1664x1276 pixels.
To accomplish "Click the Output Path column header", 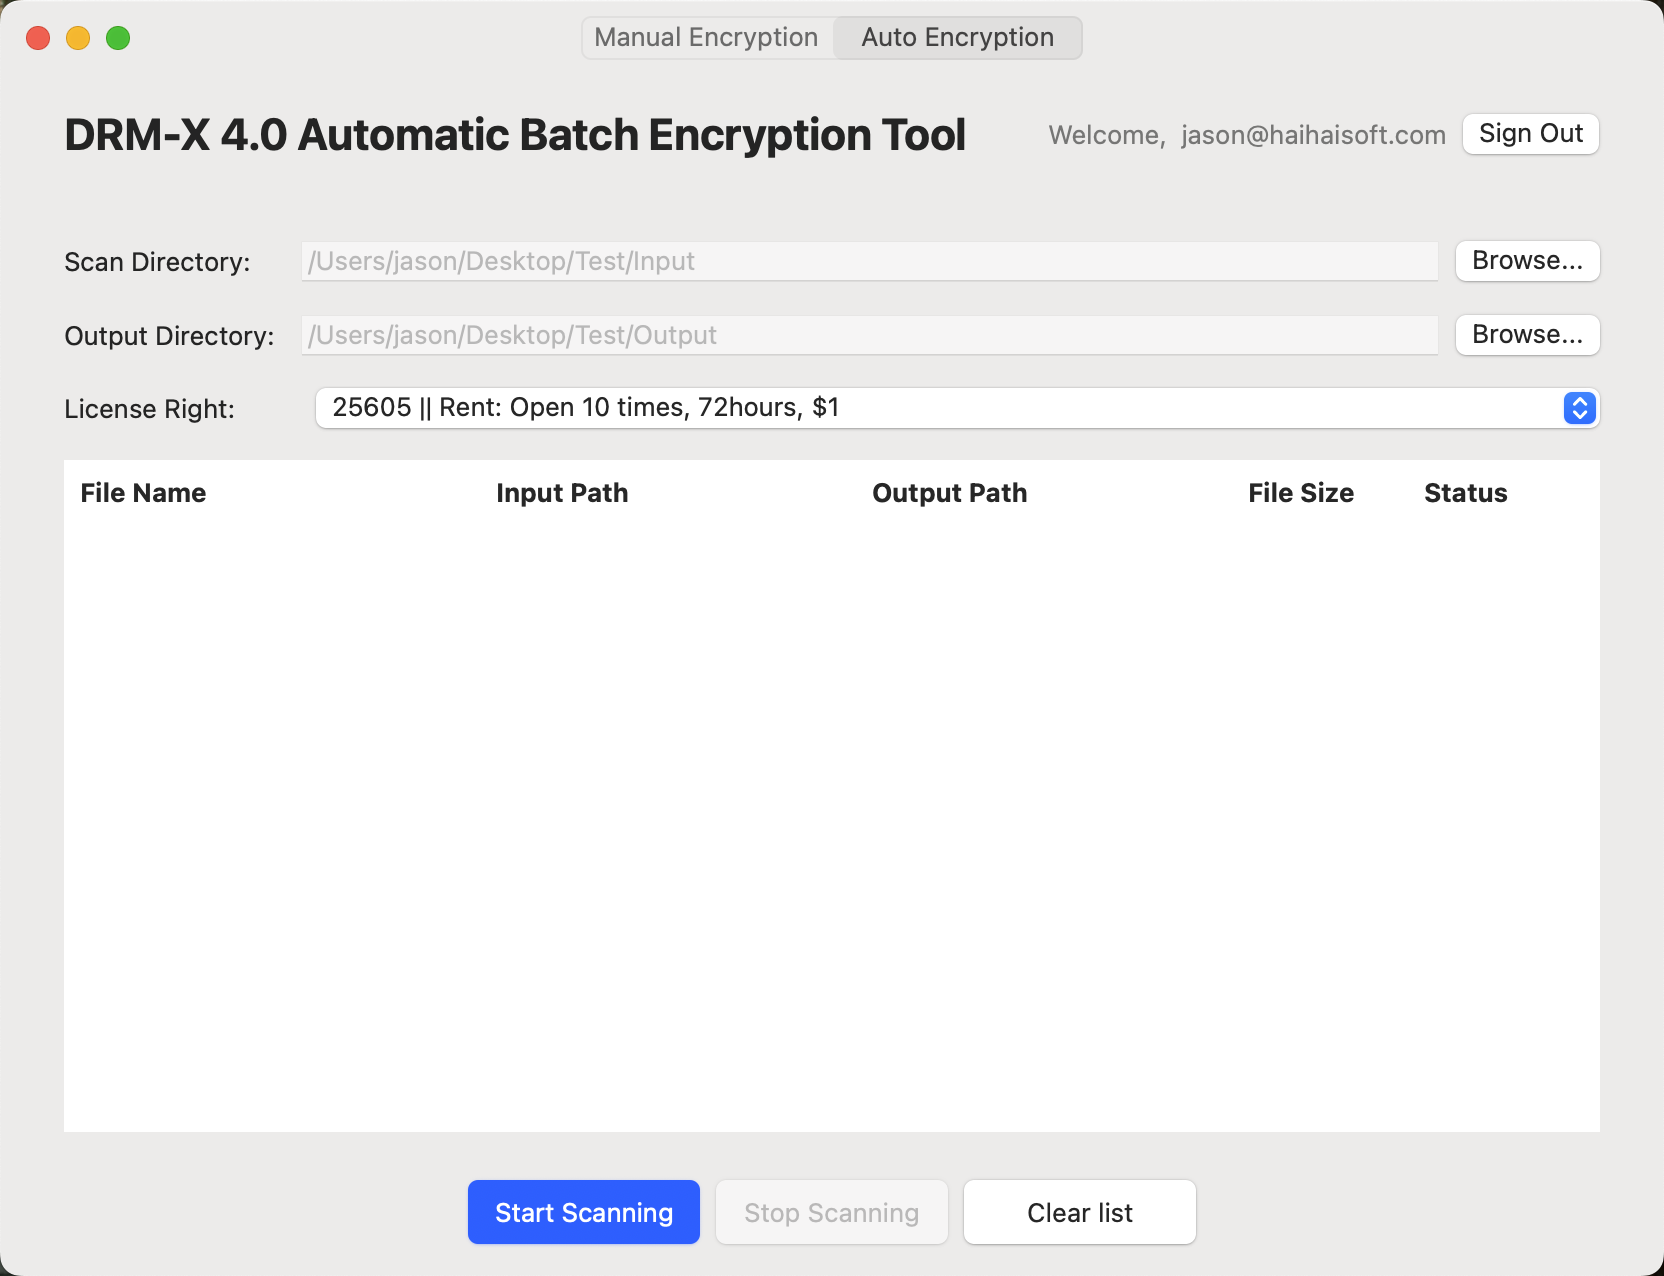I will pyautogui.click(x=950, y=493).
